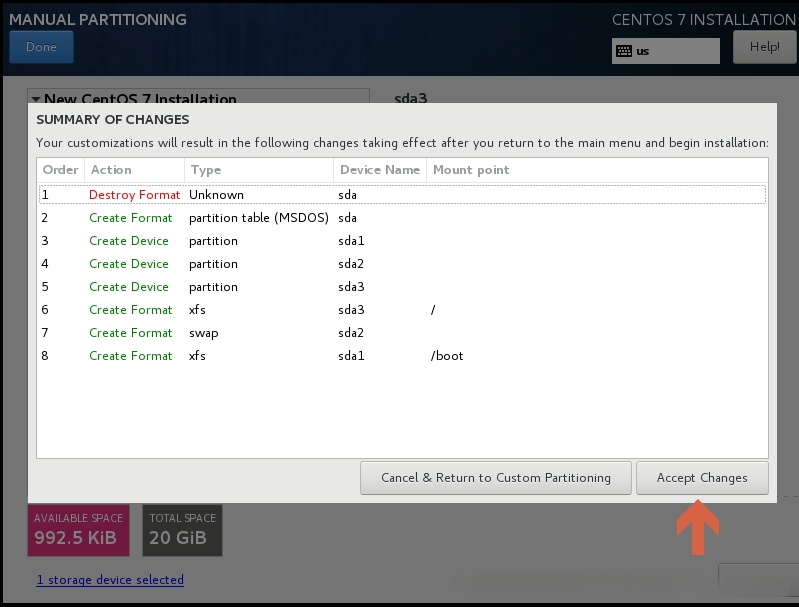Select the Create Device row for sda3
The height and width of the screenshot is (607, 799).
(403, 286)
